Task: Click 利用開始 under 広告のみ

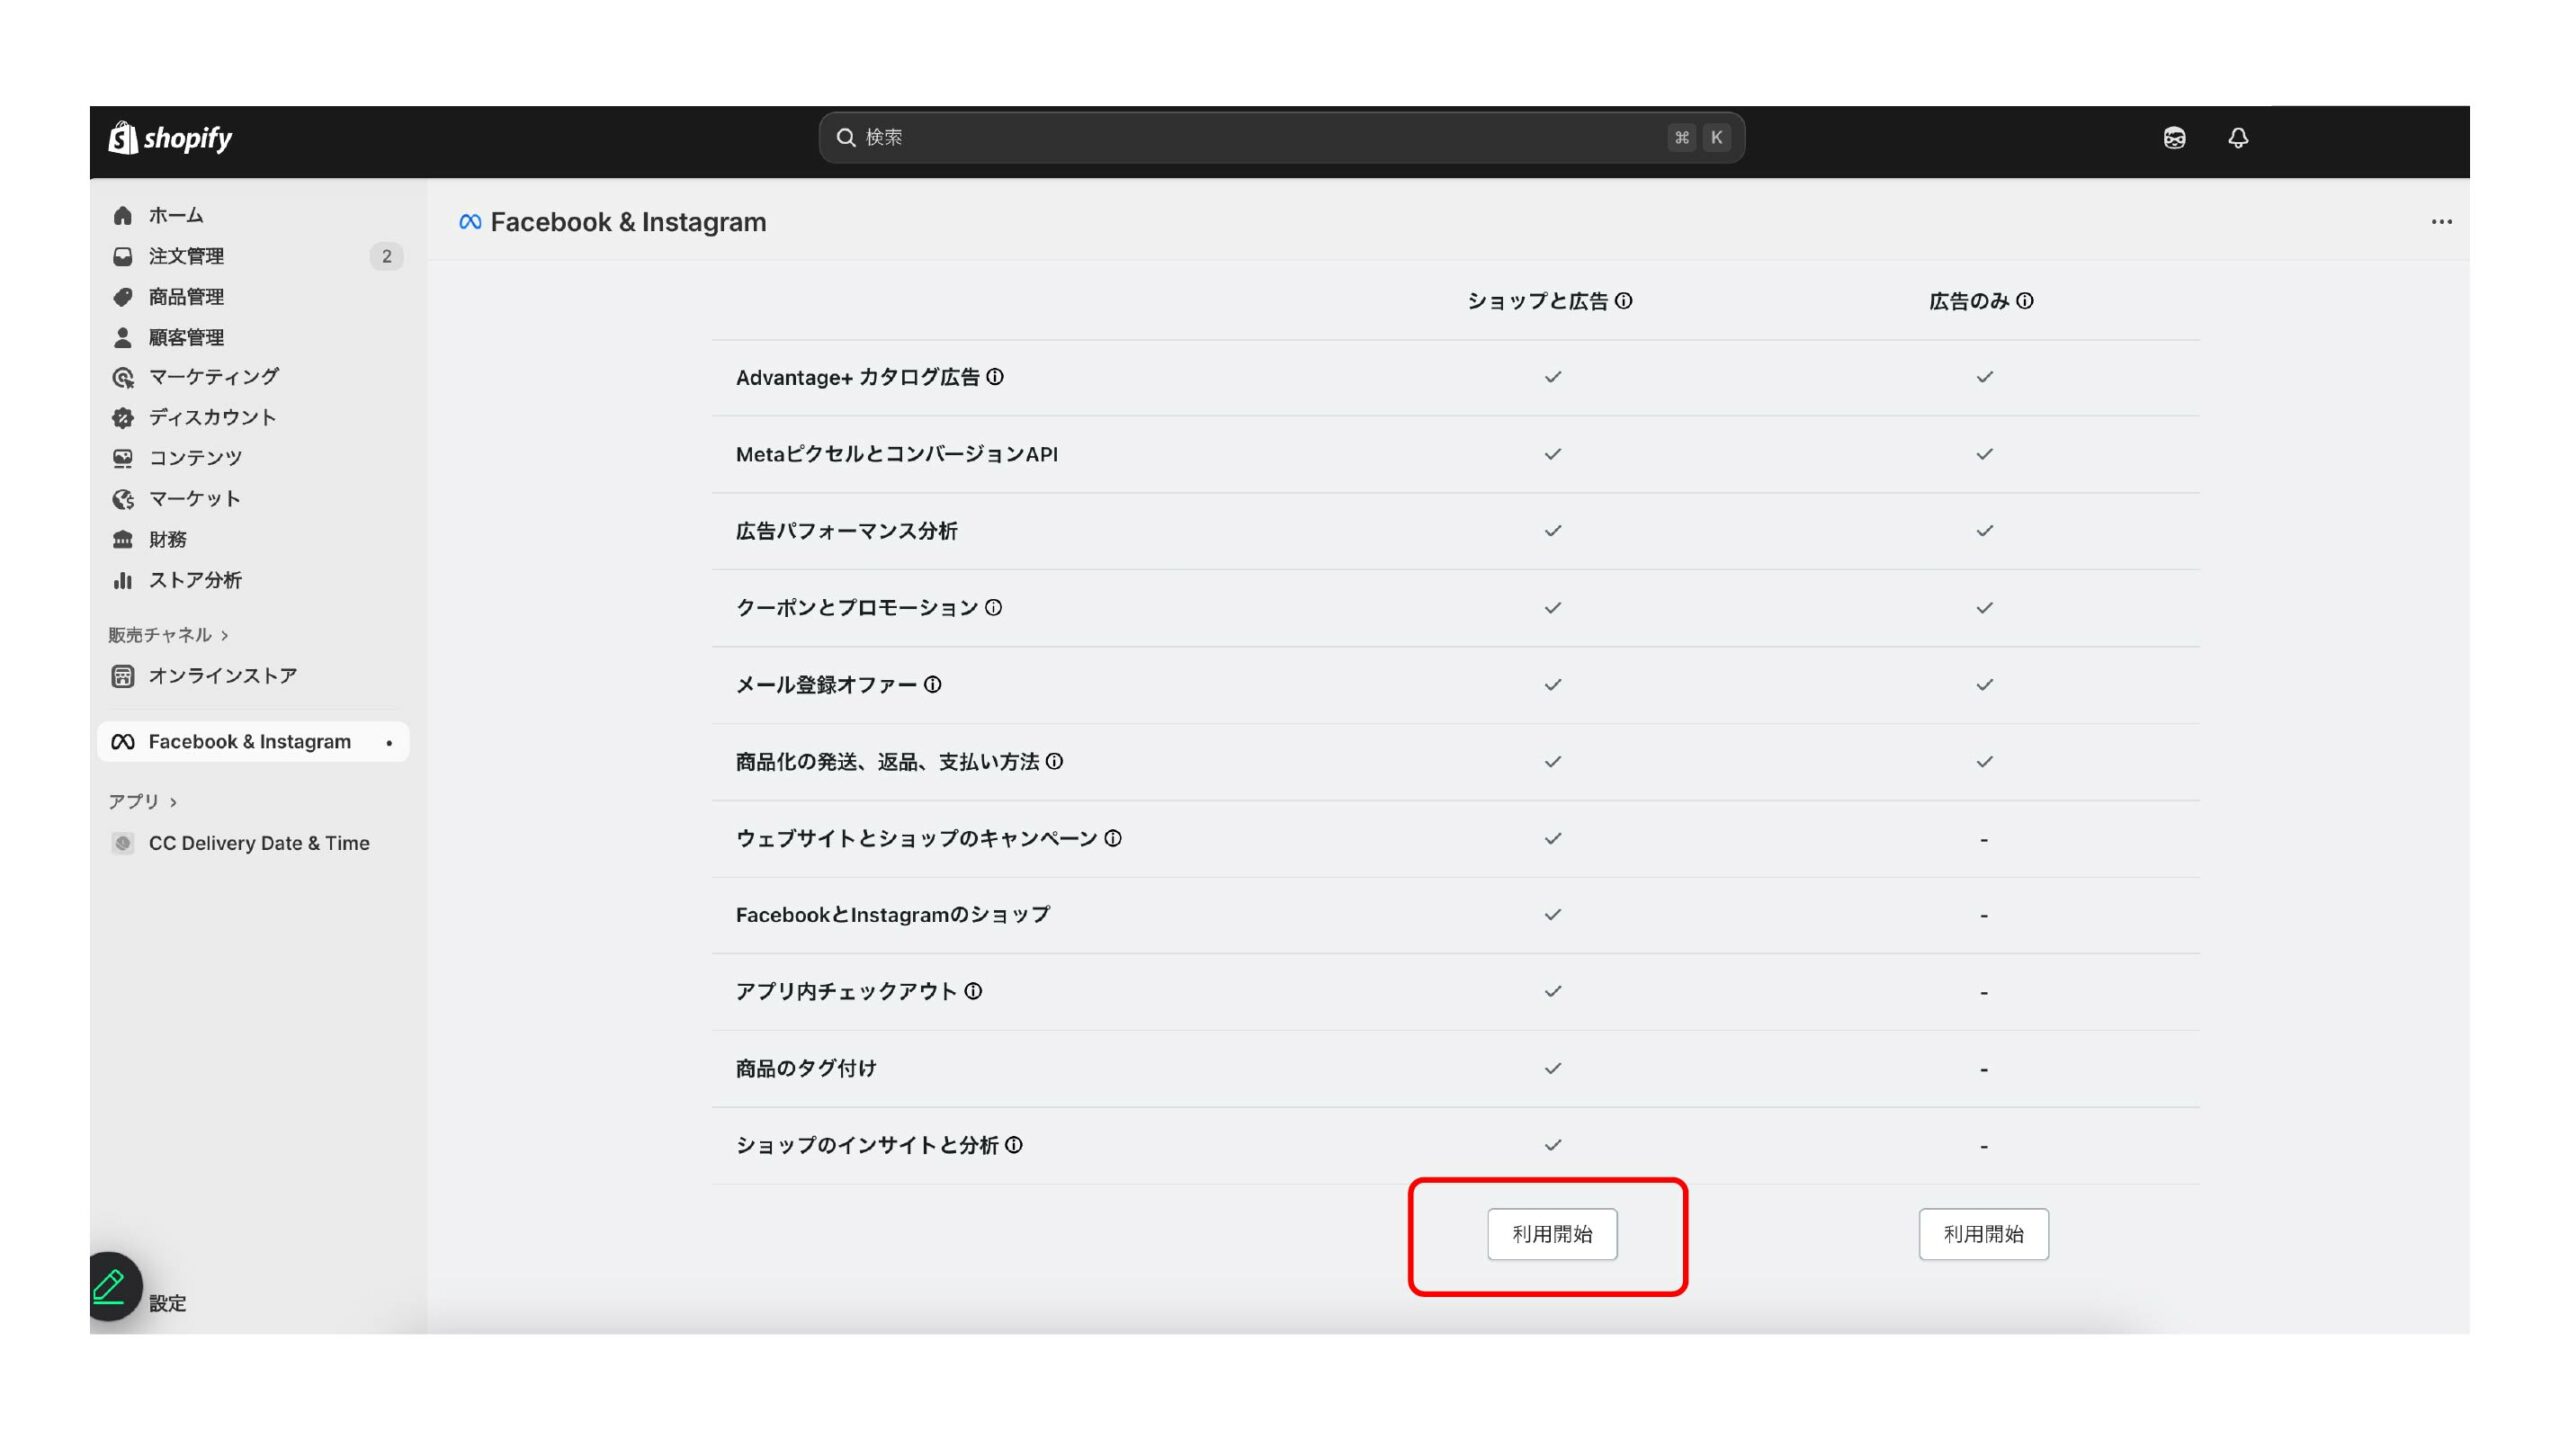Action: point(1983,1234)
